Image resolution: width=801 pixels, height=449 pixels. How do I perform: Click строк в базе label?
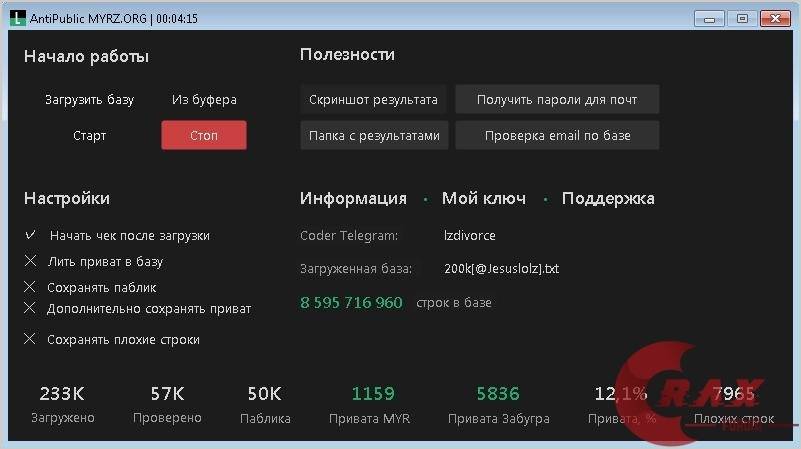[454, 303]
